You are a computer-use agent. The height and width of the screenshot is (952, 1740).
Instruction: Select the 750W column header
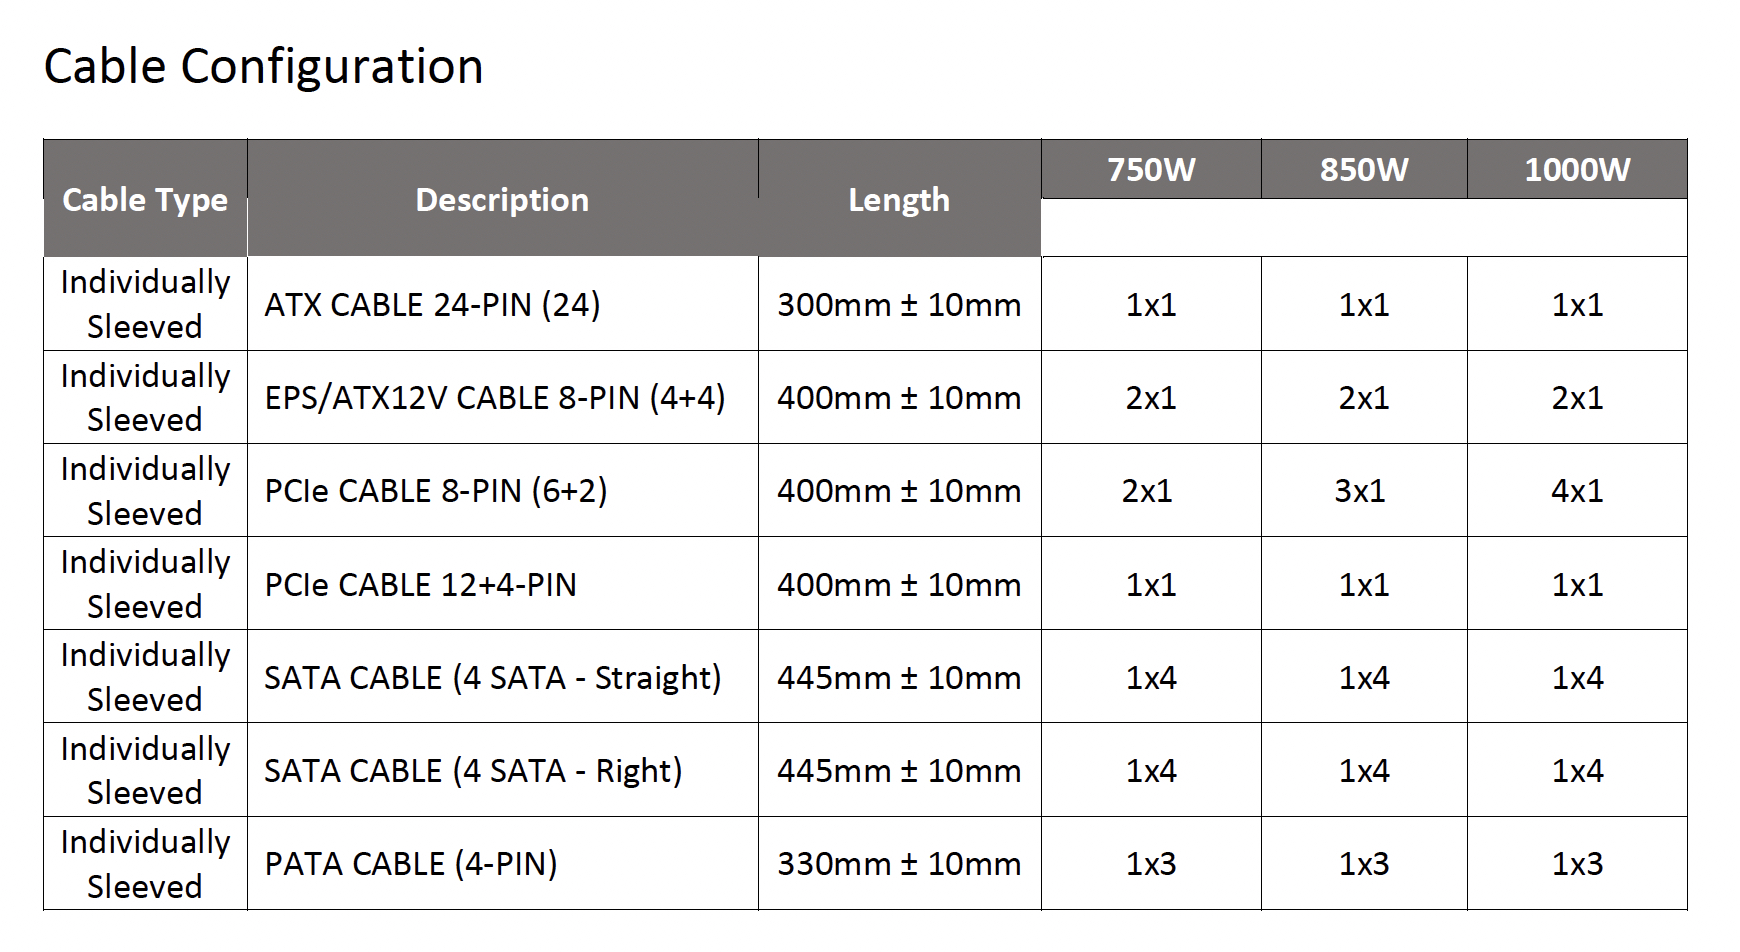click(1151, 170)
